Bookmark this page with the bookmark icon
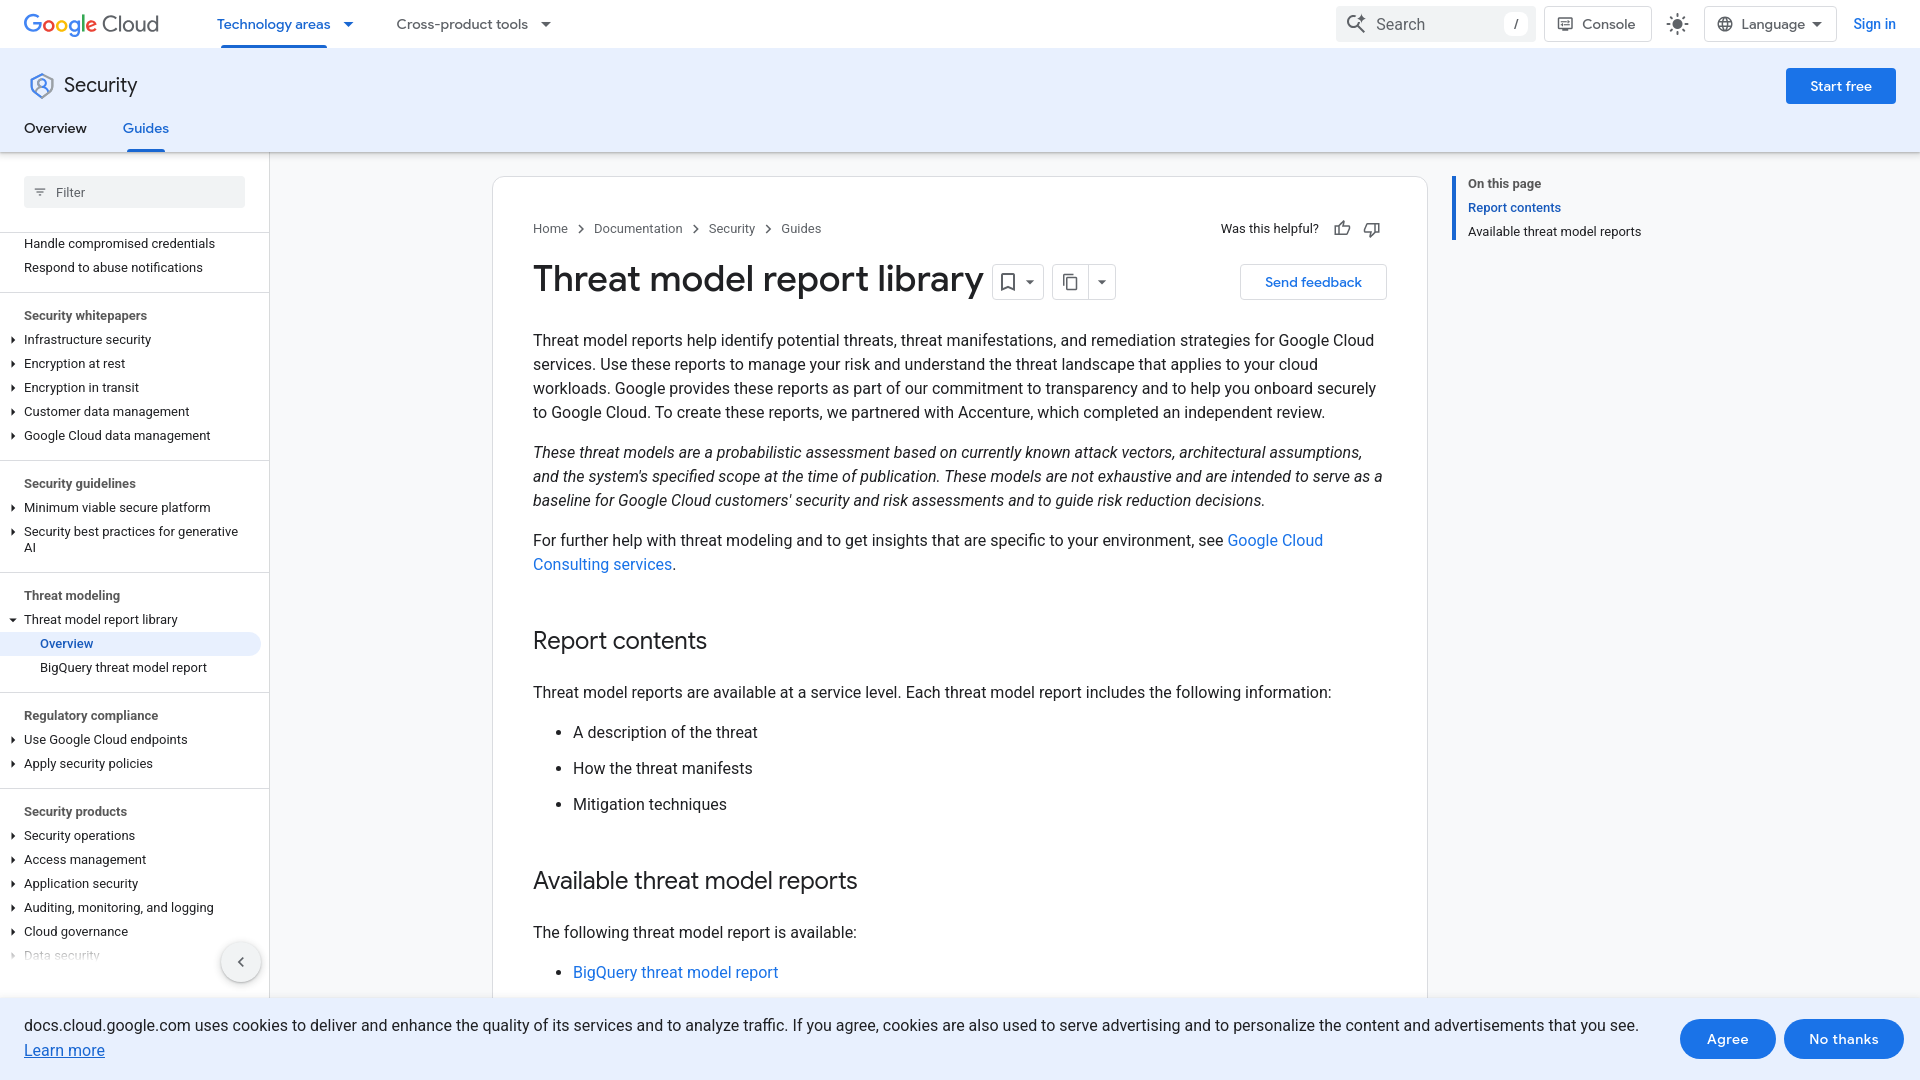The width and height of the screenshot is (1920, 1080). (1008, 282)
